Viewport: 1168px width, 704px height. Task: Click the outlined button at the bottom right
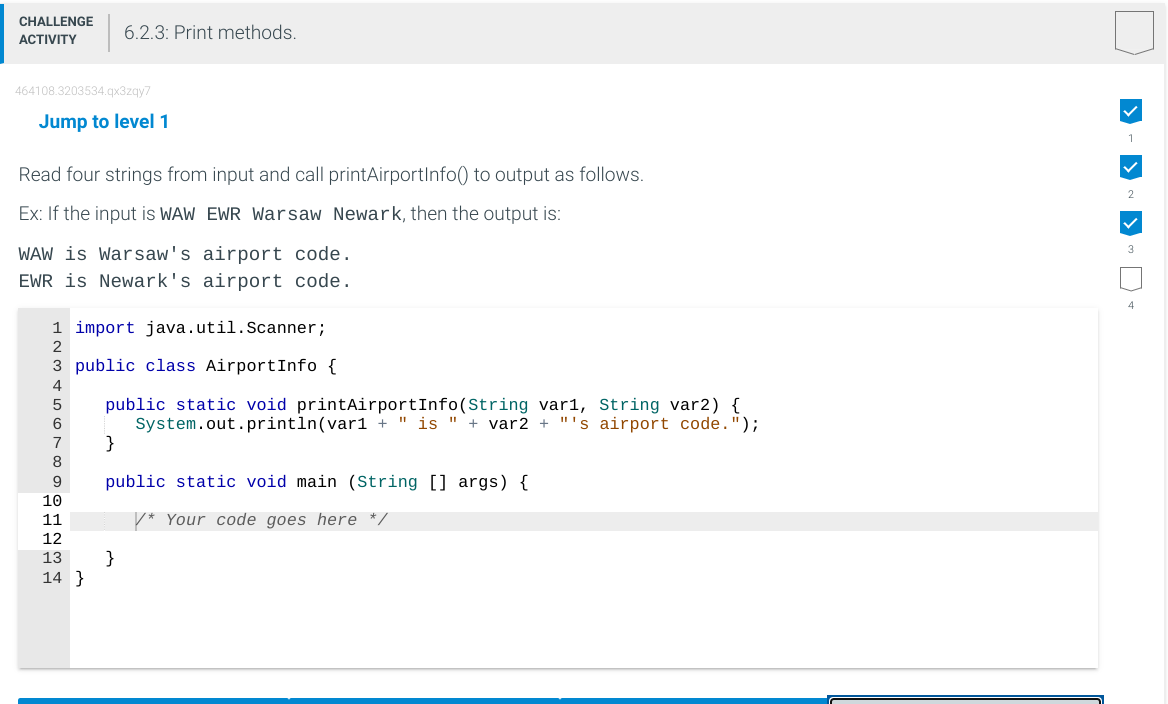[964, 700]
